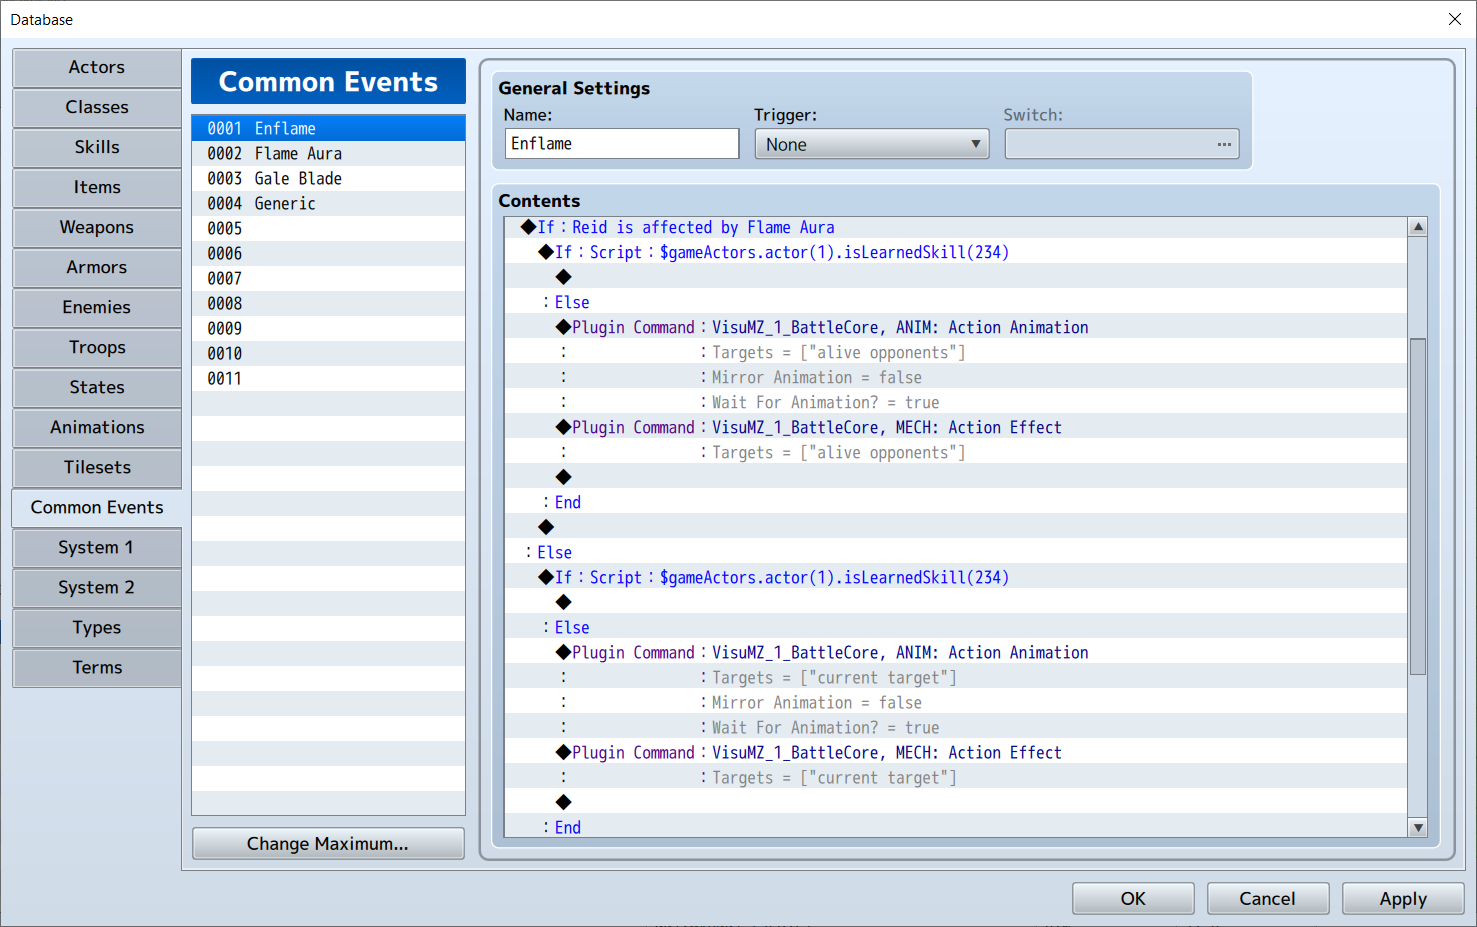Select empty common event slot 0005

(328, 228)
